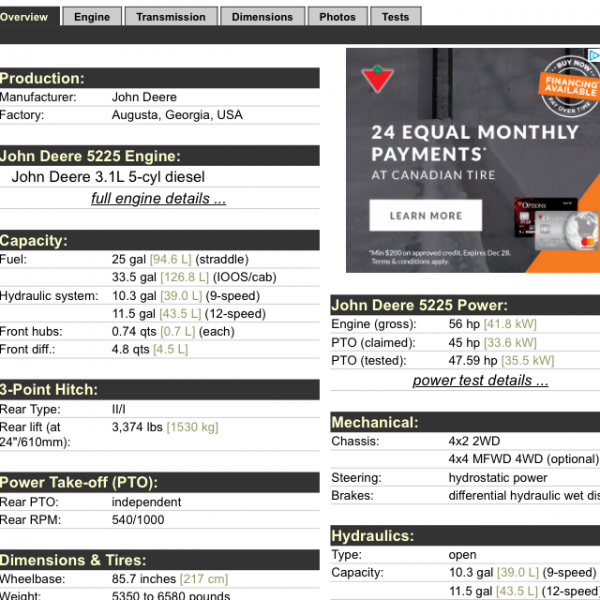Viewport: 600px width, 600px height.
Task: Open the Dimensions tab
Action: click(x=262, y=16)
